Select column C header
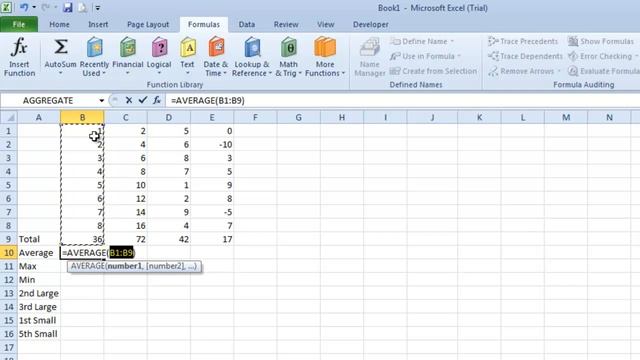The image size is (640, 360). click(x=125, y=118)
